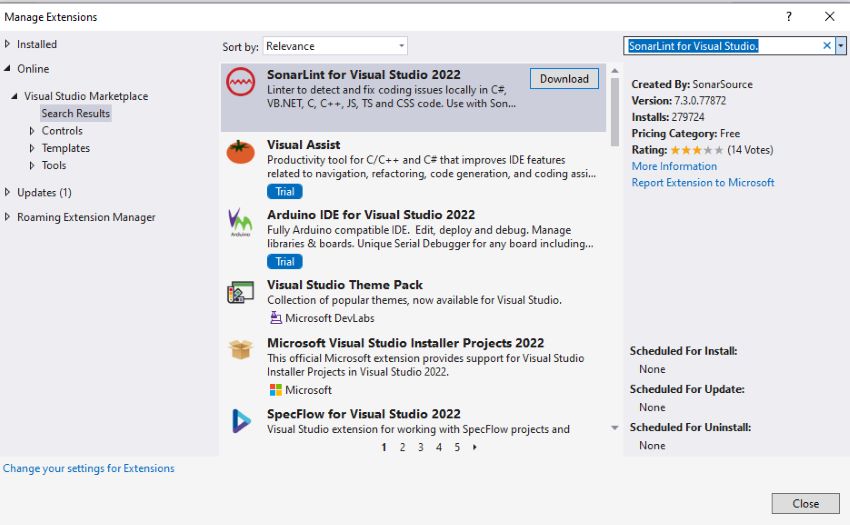Viewport: 850px width, 525px height.
Task: Expand the Installed category
Action: pyautogui.click(x=7, y=43)
